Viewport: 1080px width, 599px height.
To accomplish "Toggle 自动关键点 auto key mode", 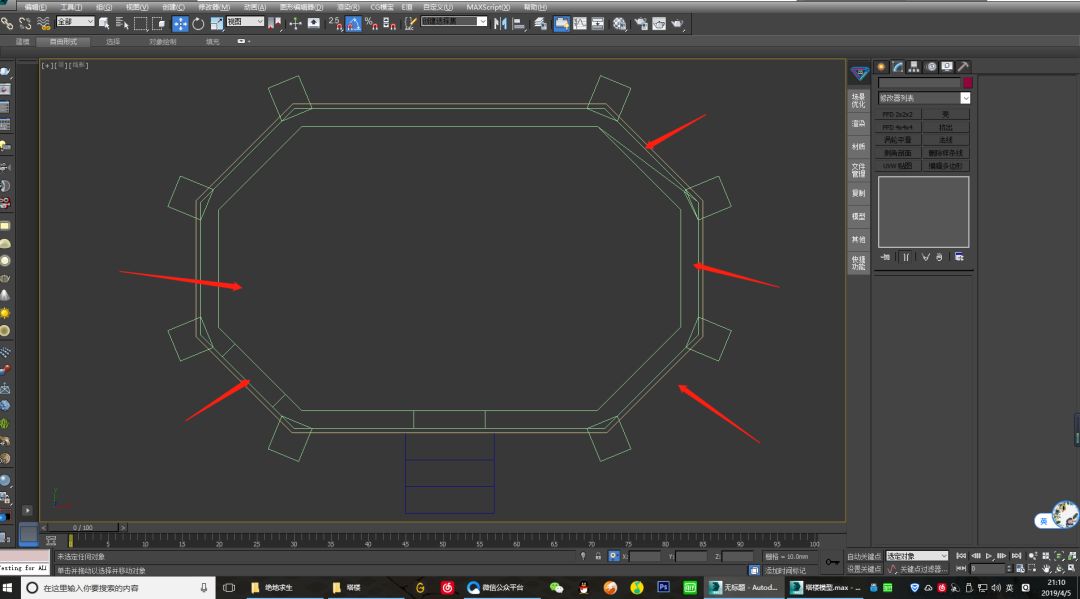I will coord(864,556).
